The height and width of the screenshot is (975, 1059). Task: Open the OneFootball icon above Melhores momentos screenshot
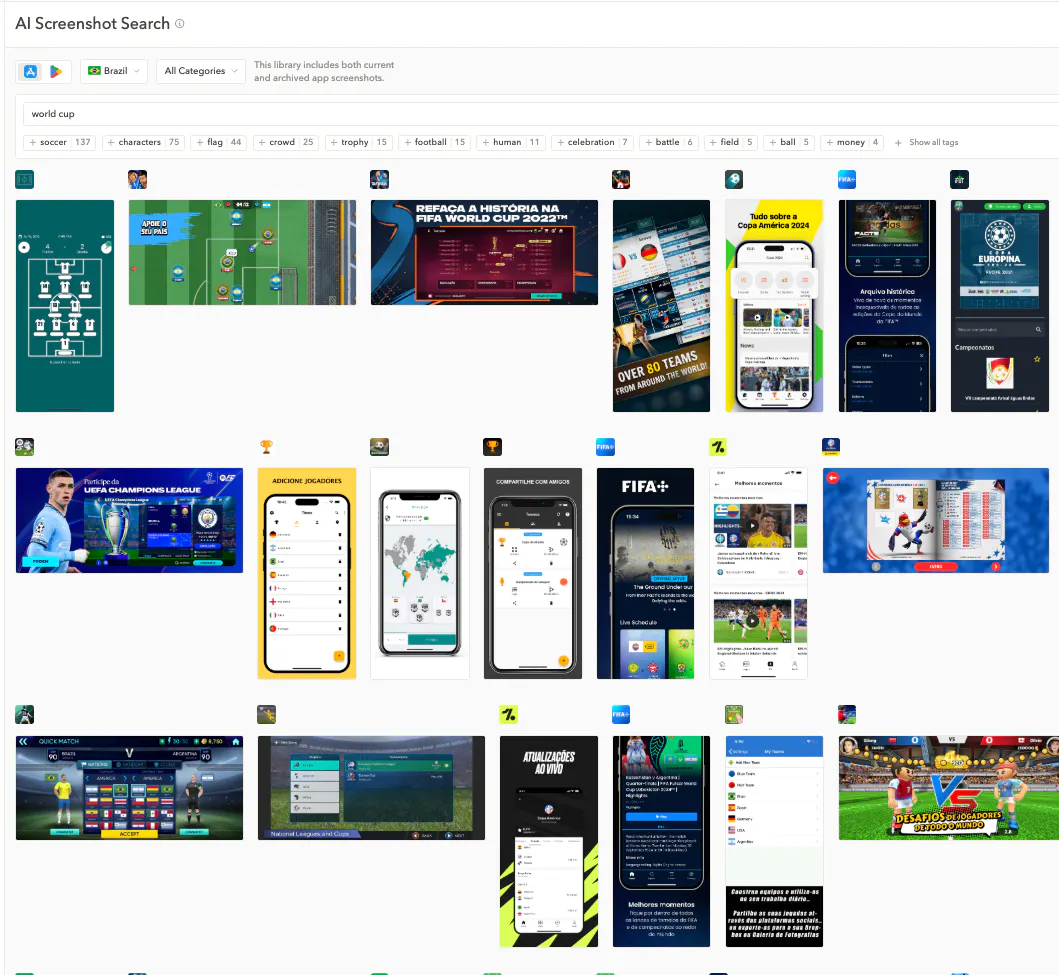click(718, 447)
